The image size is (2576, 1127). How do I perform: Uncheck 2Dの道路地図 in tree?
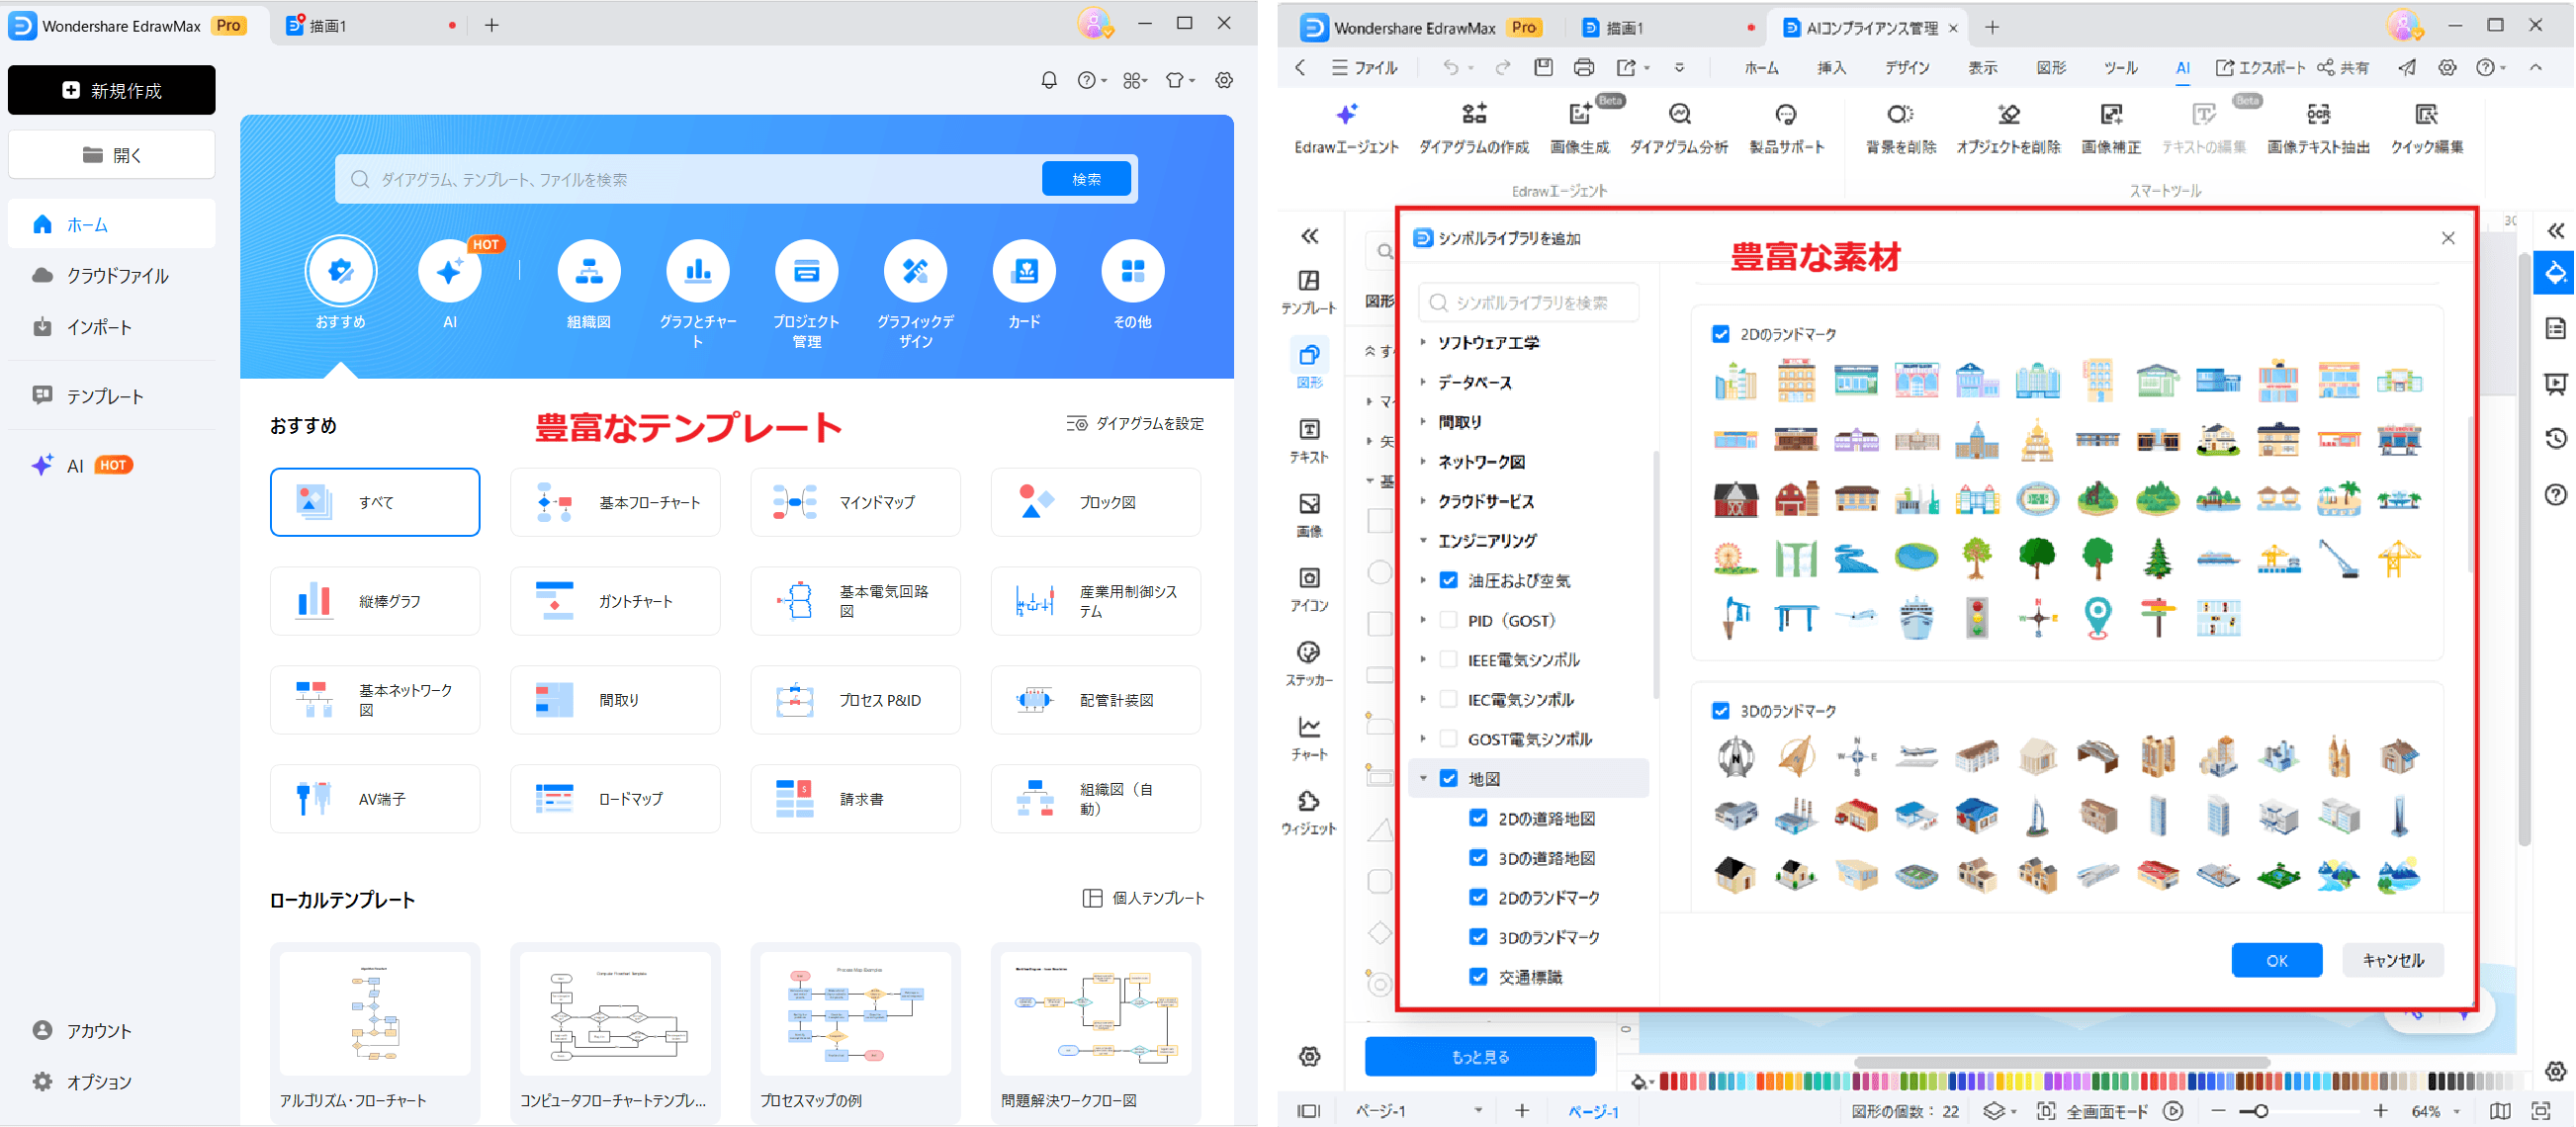click(x=1478, y=818)
